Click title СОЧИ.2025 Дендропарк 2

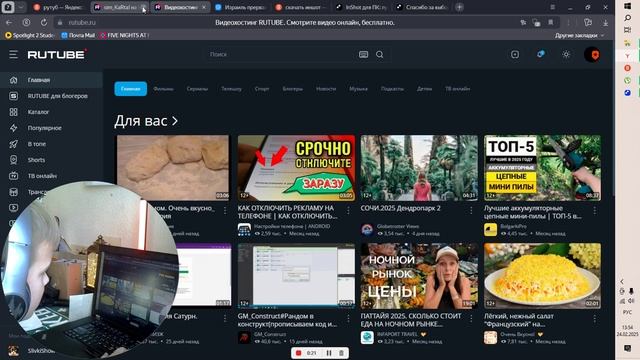400,208
